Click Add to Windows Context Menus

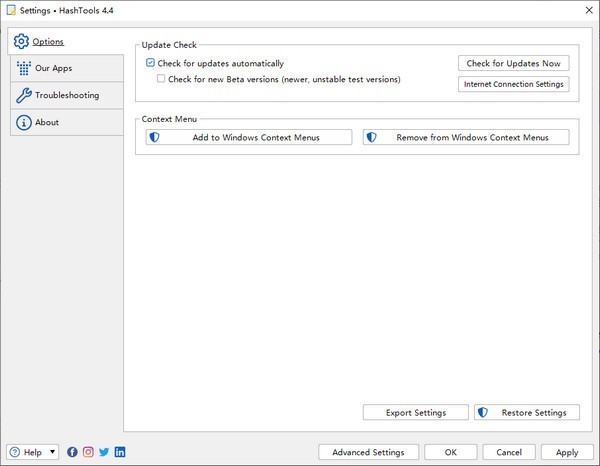click(x=249, y=137)
